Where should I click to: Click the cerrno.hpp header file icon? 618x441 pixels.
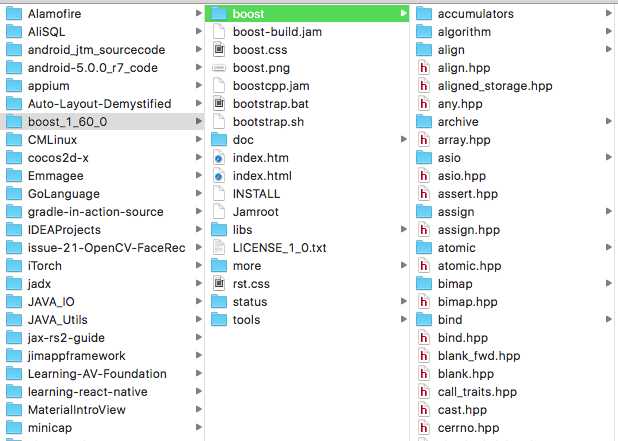424,428
